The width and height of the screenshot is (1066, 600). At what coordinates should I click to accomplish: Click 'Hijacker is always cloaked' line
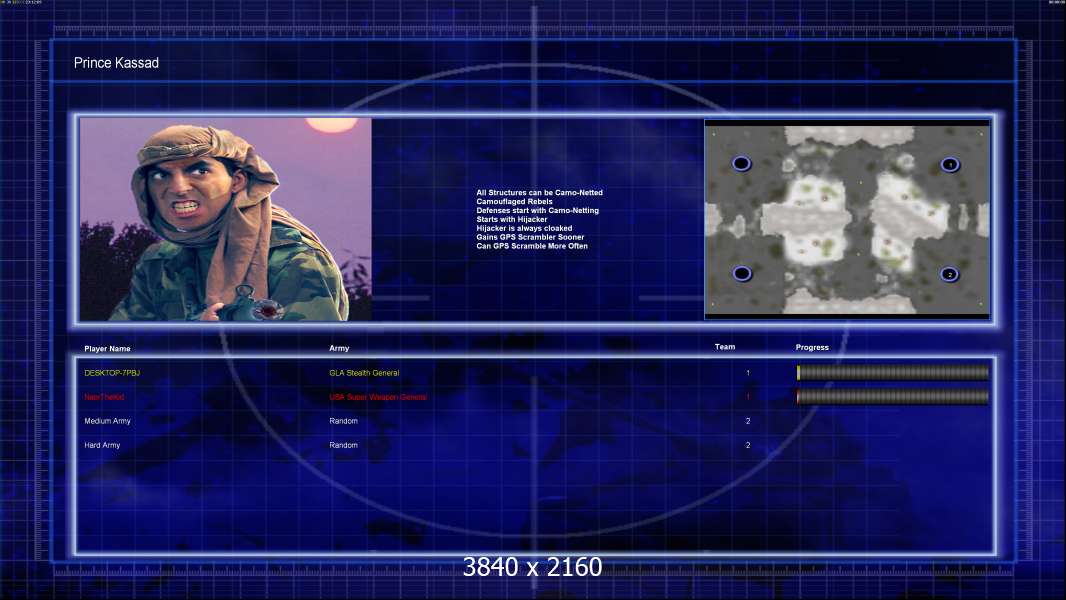524,228
